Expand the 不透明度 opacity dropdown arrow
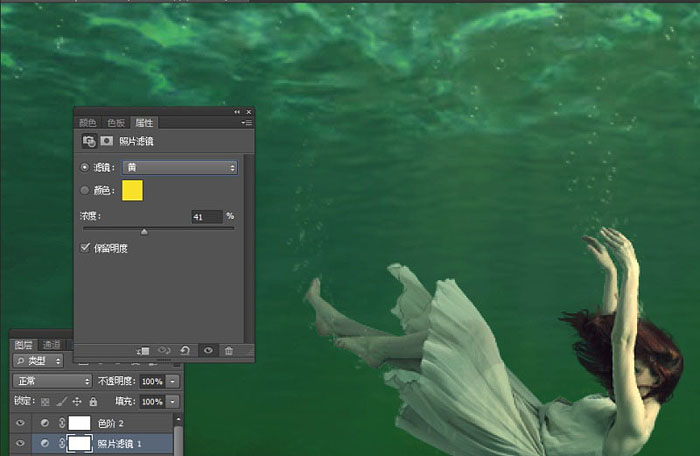Viewport: 700px width, 456px height. coord(172,381)
